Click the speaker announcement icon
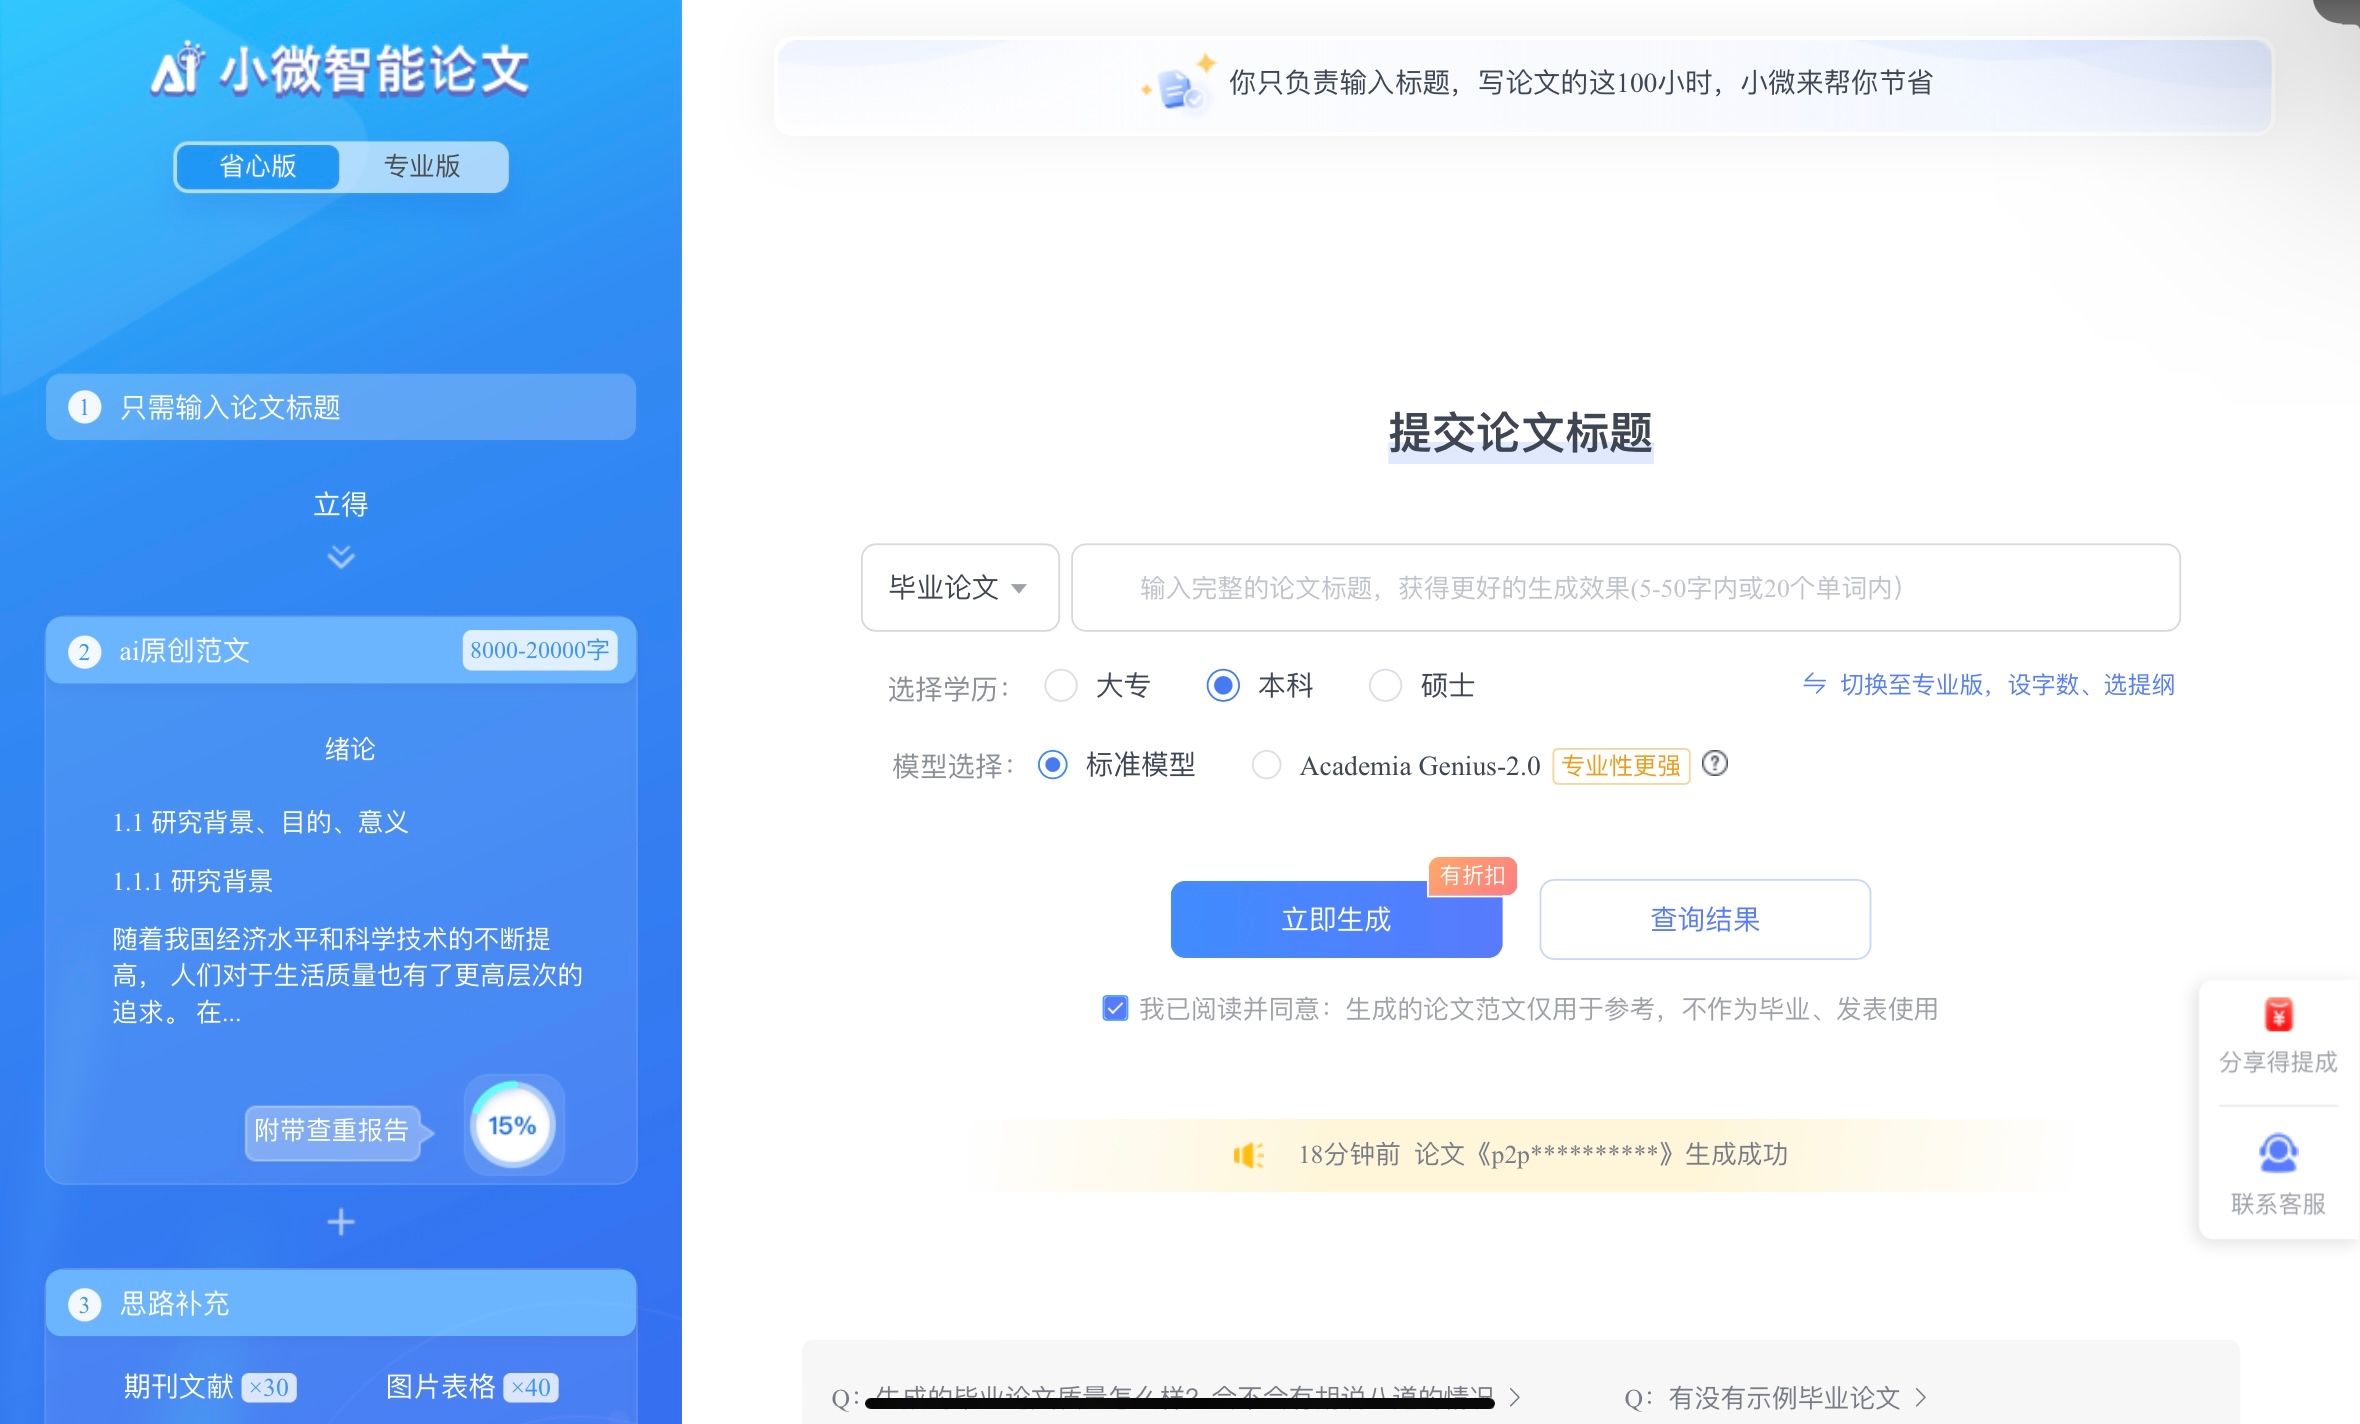2360x1424 pixels. click(x=1247, y=1155)
